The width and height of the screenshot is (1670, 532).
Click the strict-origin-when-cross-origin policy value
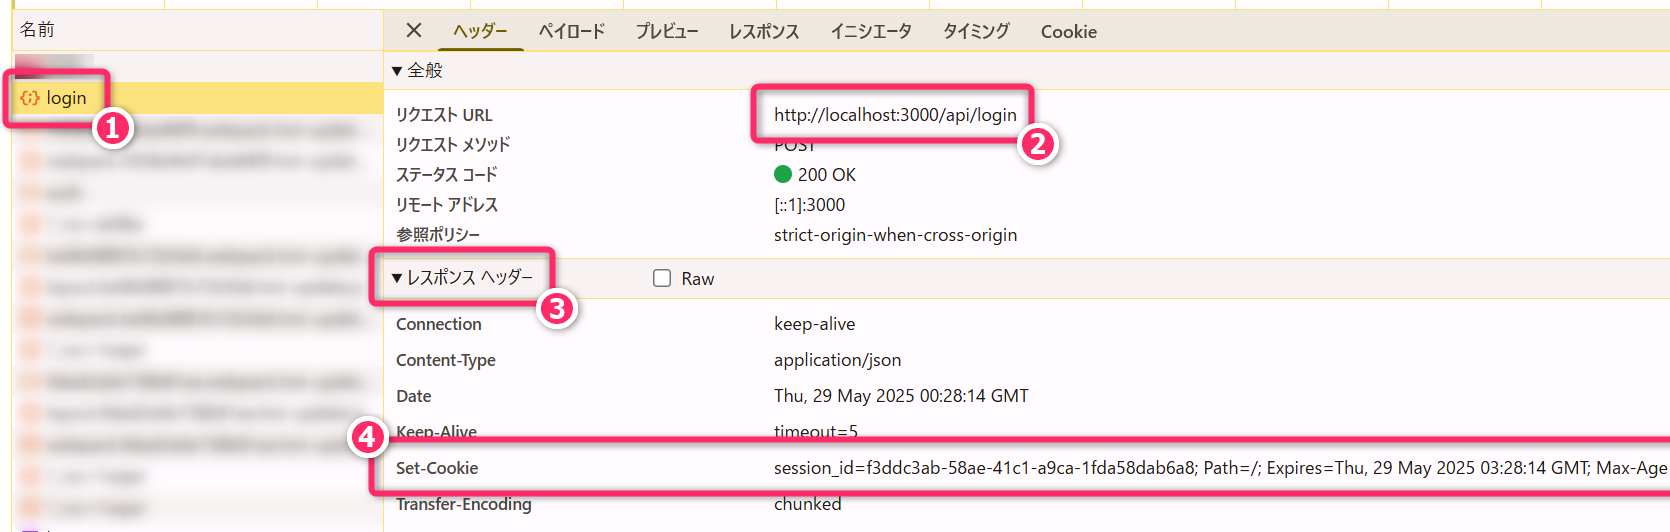pyautogui.click(x=895, y=235)
